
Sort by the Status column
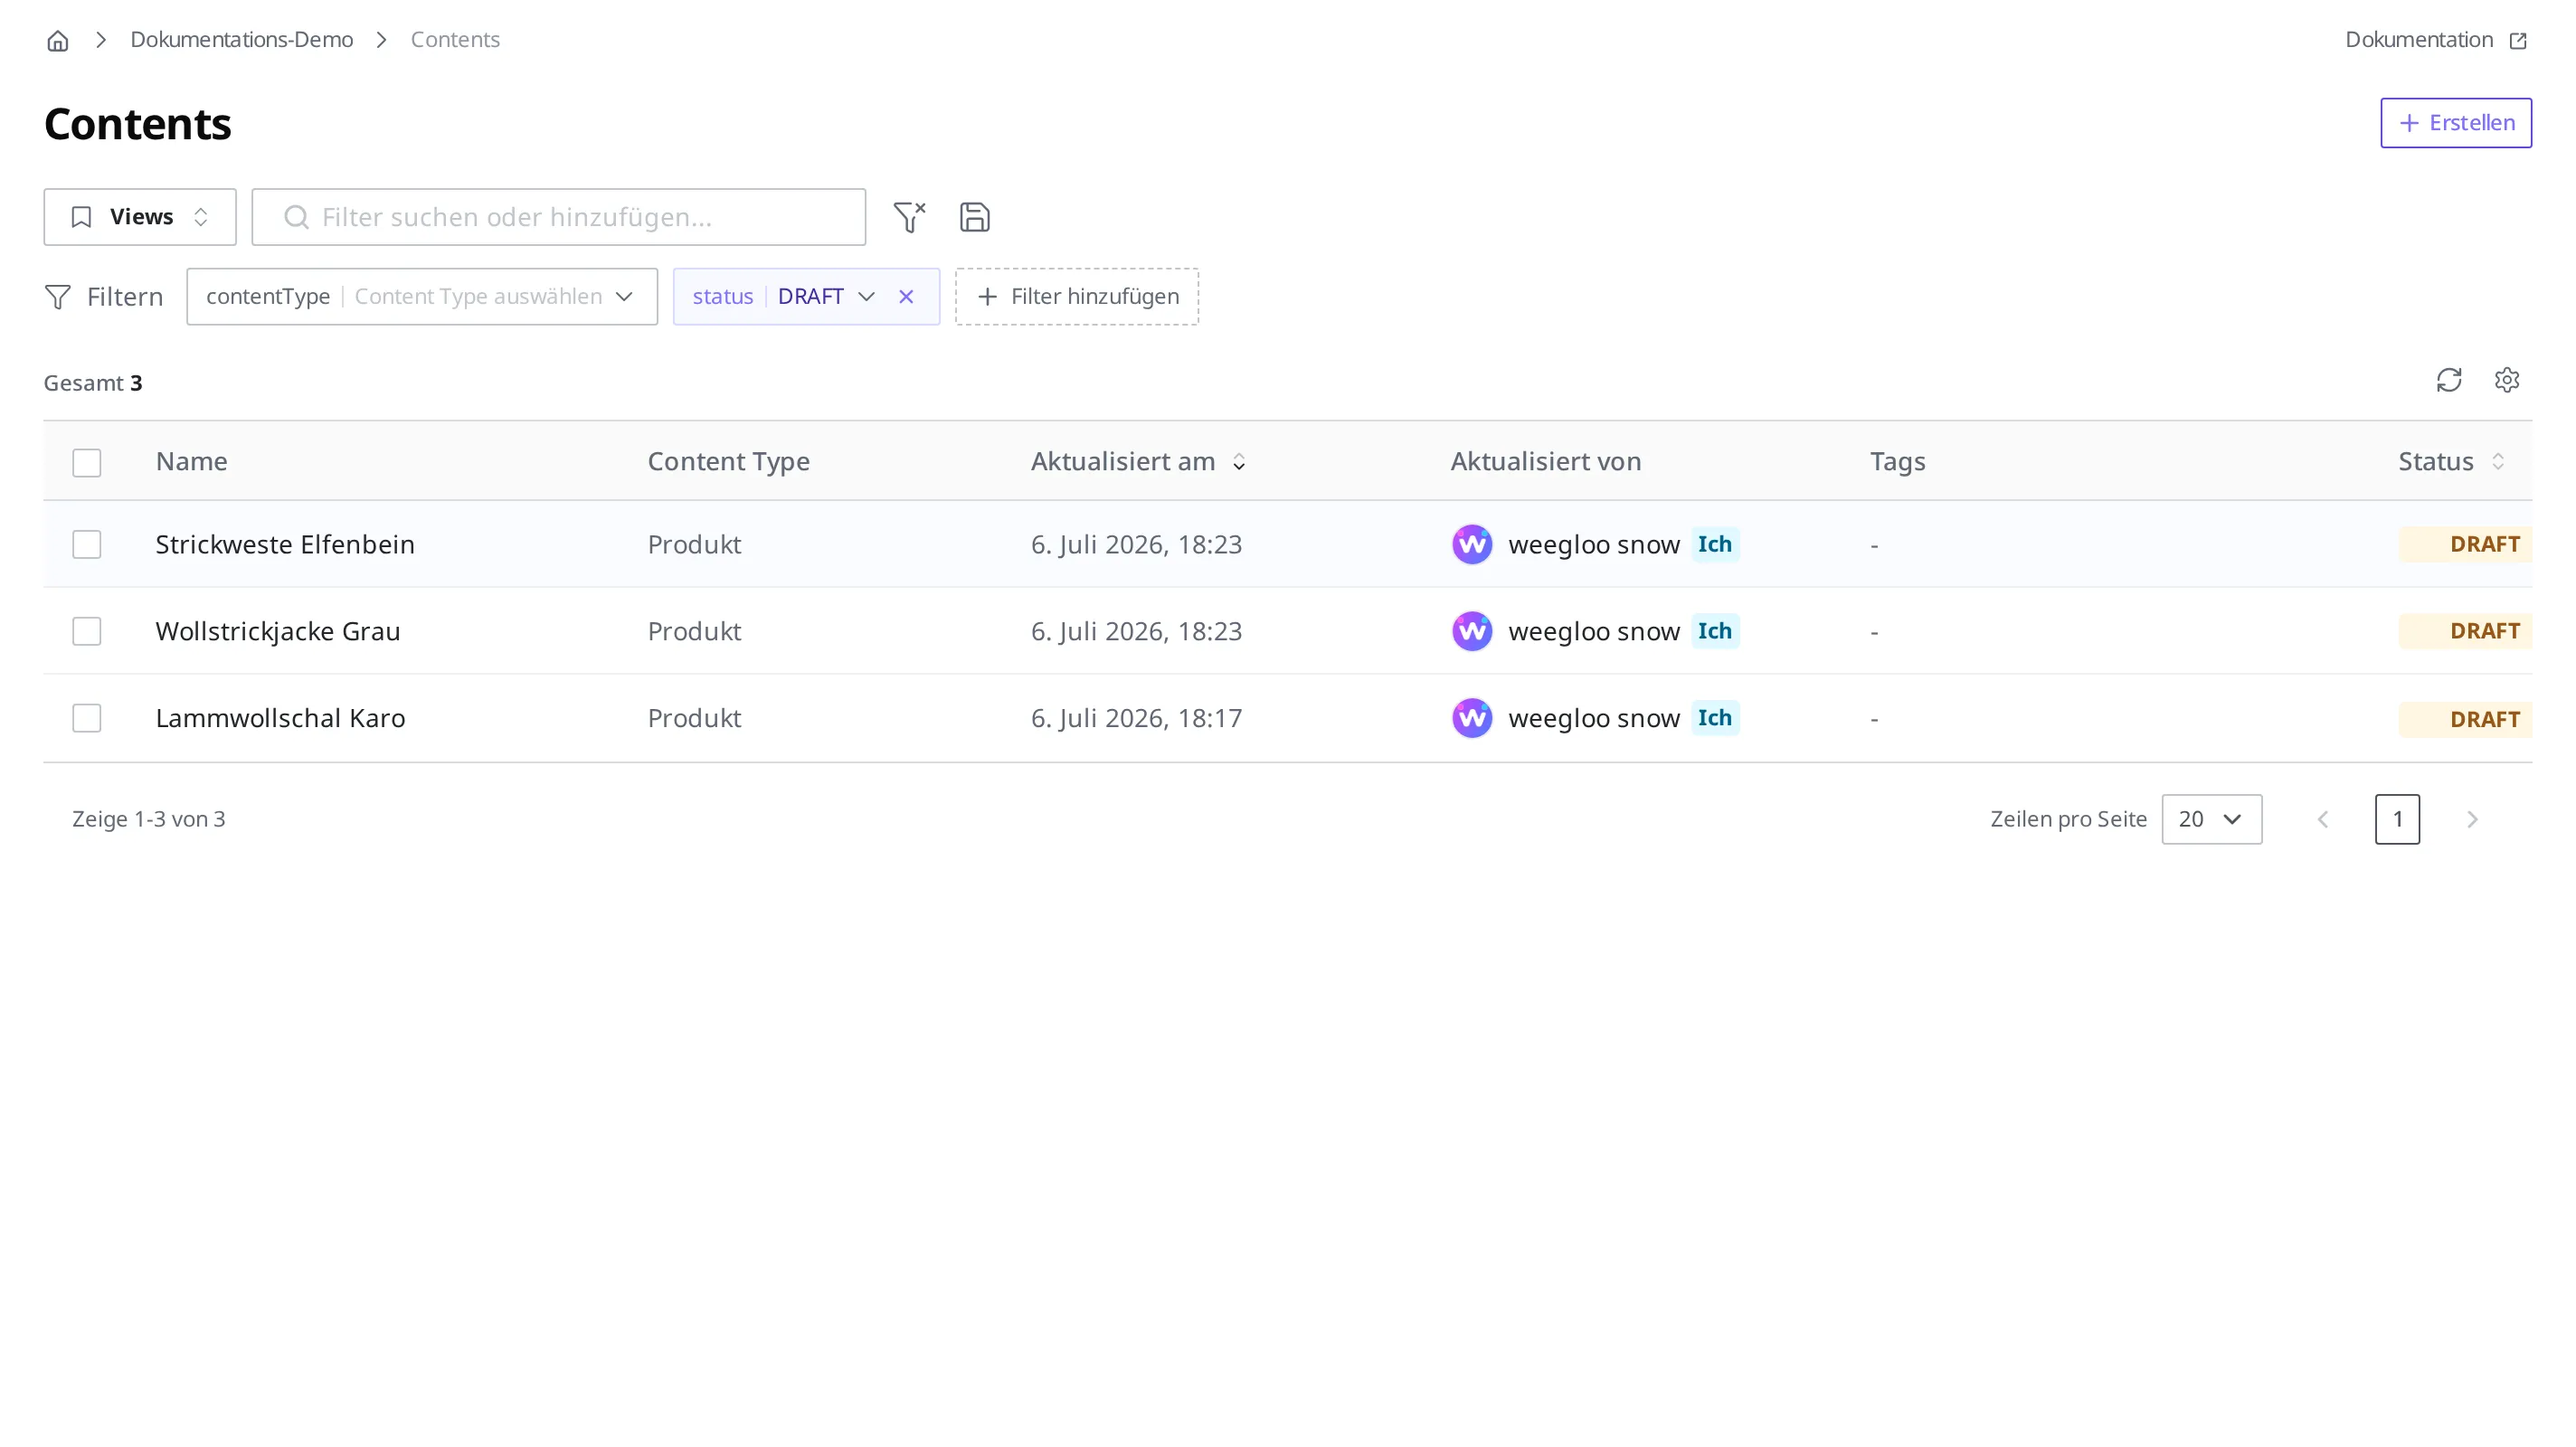[x=2451, y=461]
